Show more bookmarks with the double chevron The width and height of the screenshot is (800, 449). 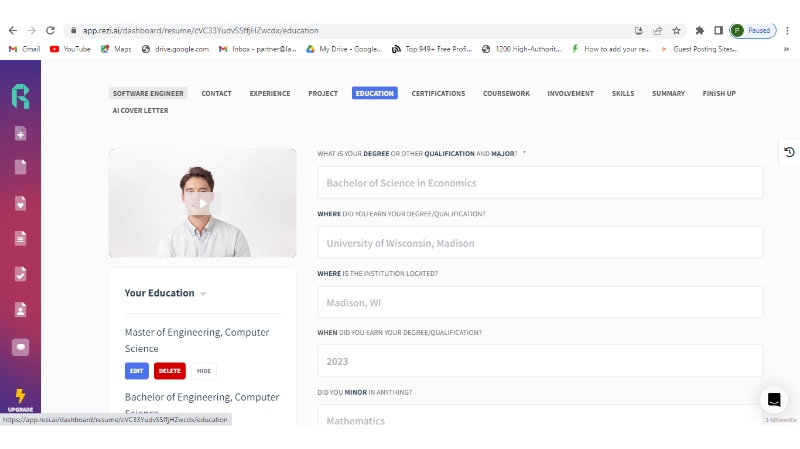coord(785,48)
